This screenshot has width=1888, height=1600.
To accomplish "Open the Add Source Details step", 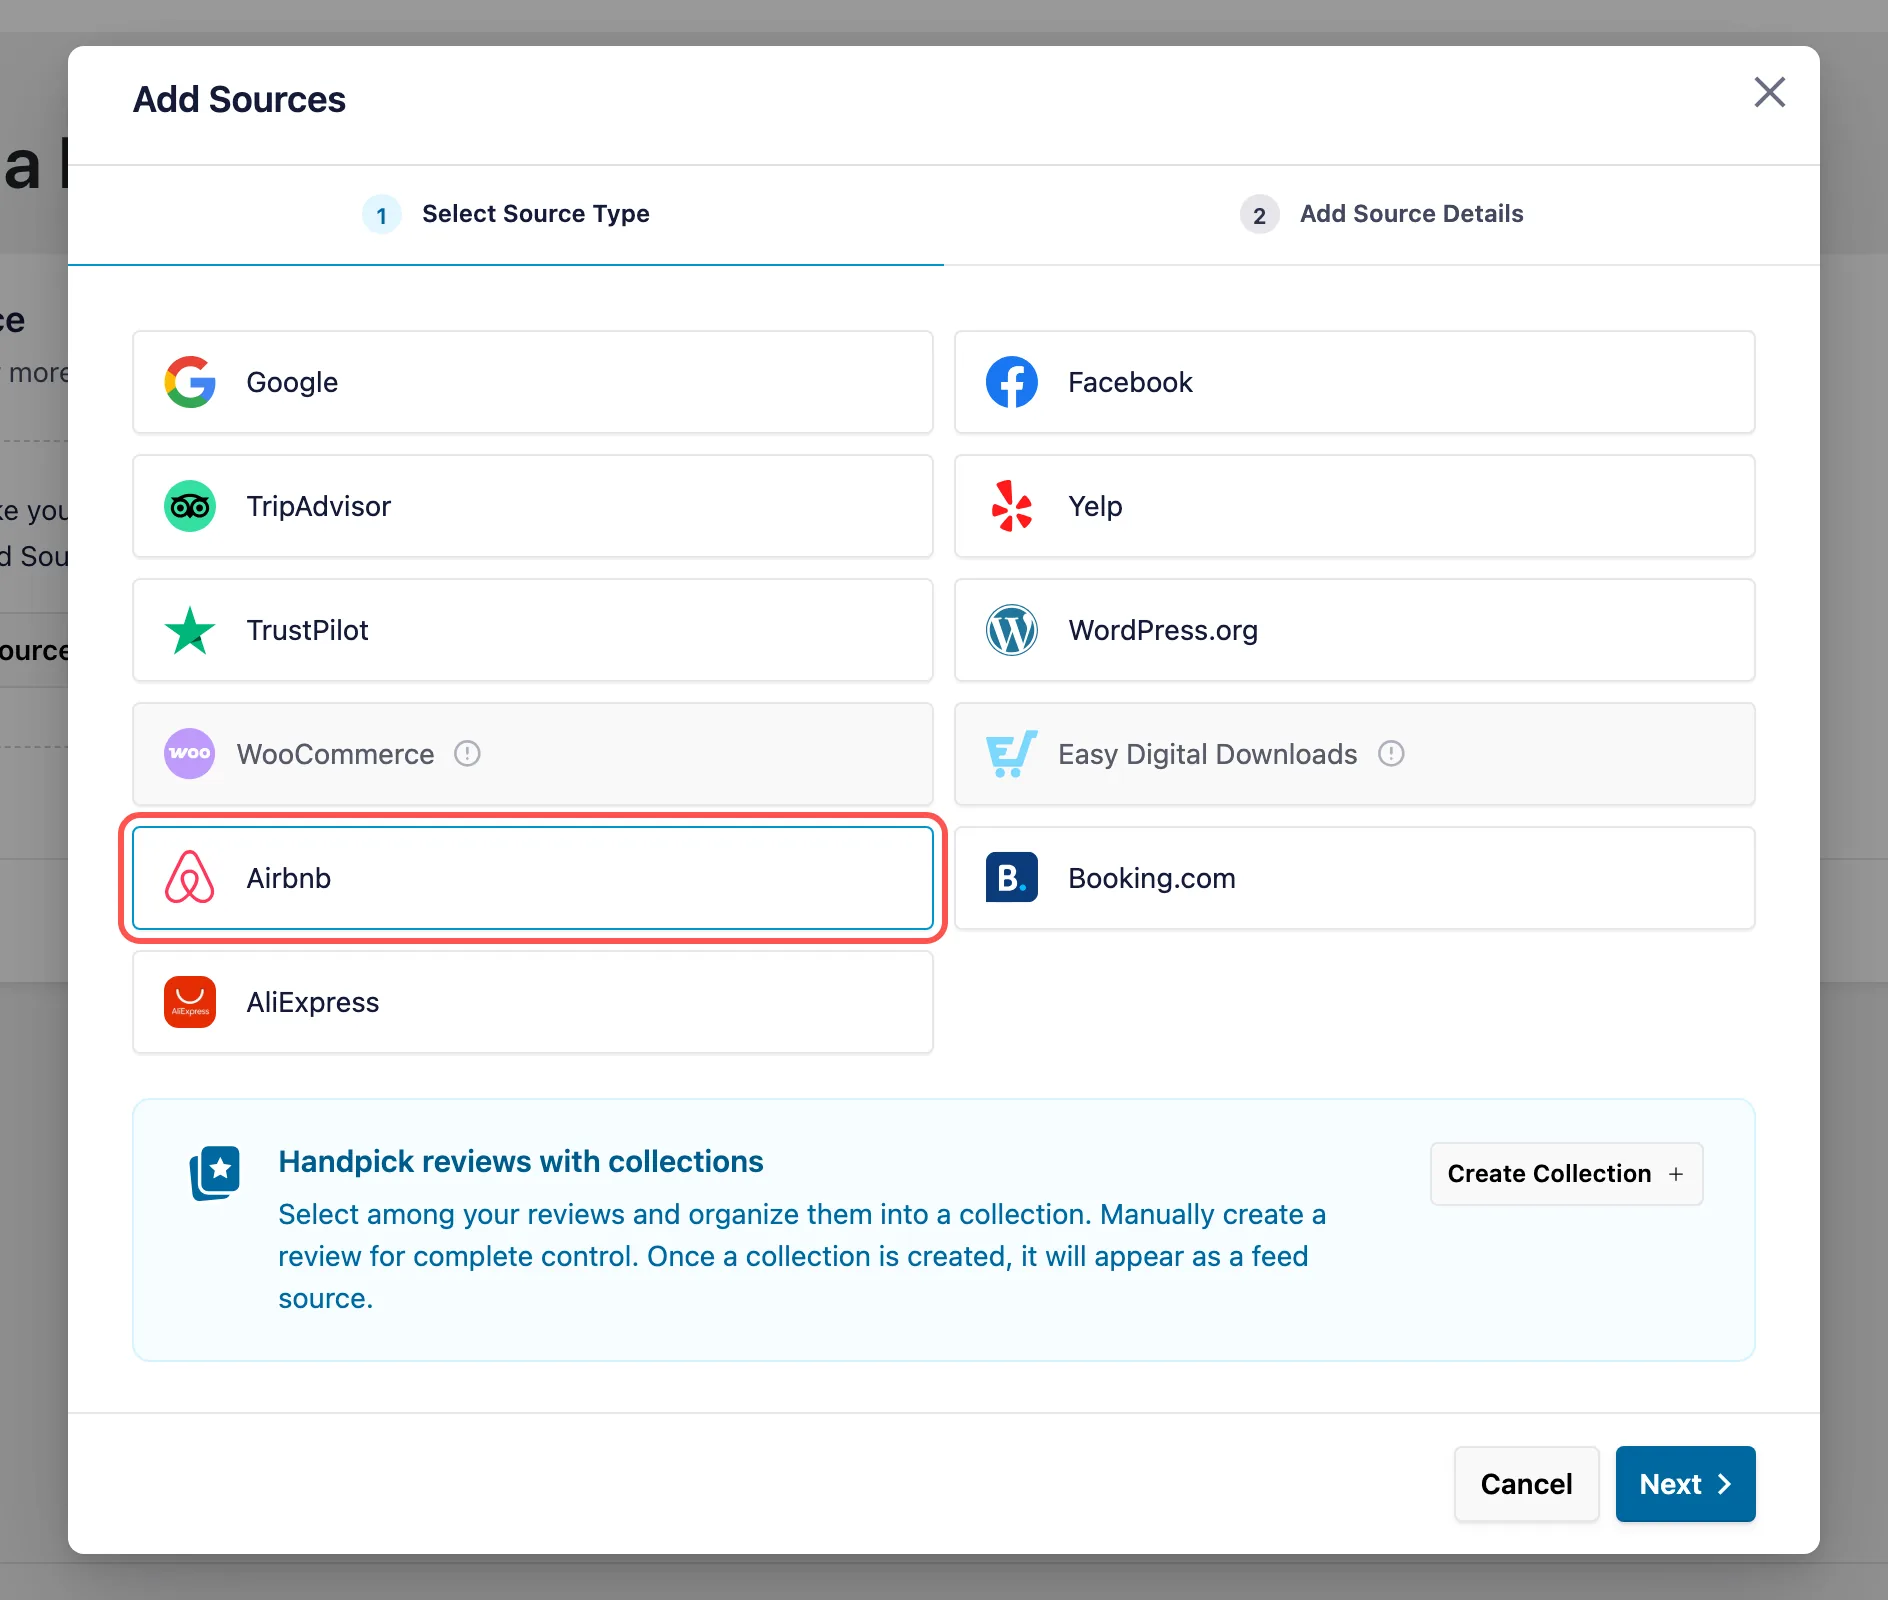I will 1382,214.
